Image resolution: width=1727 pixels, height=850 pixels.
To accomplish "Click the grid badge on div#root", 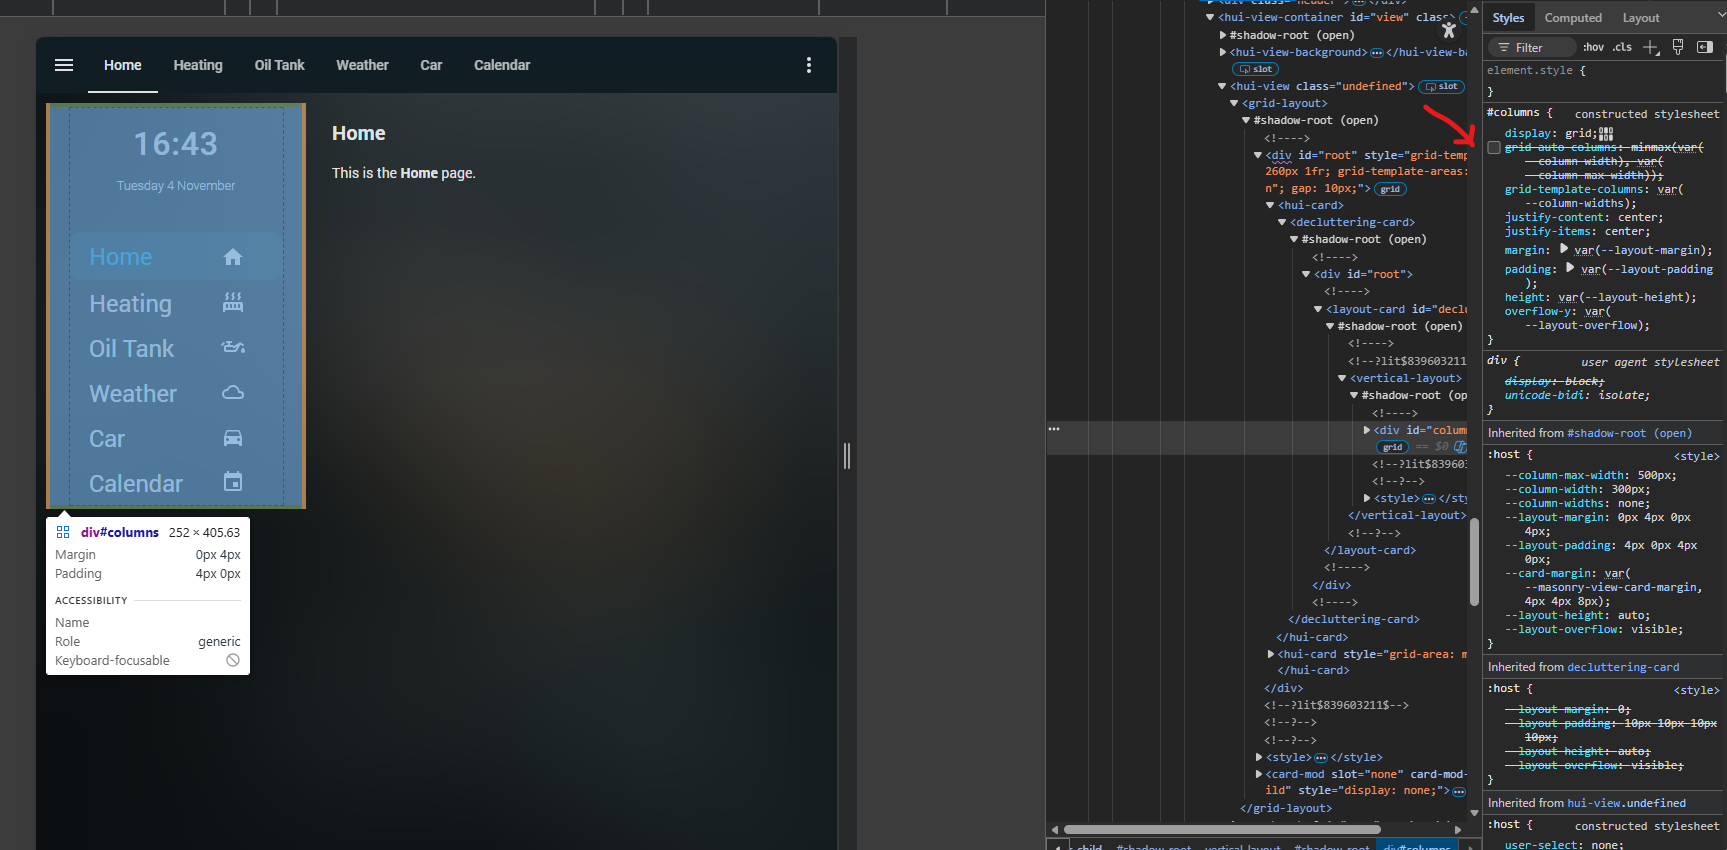I will tap(1390, 189).
